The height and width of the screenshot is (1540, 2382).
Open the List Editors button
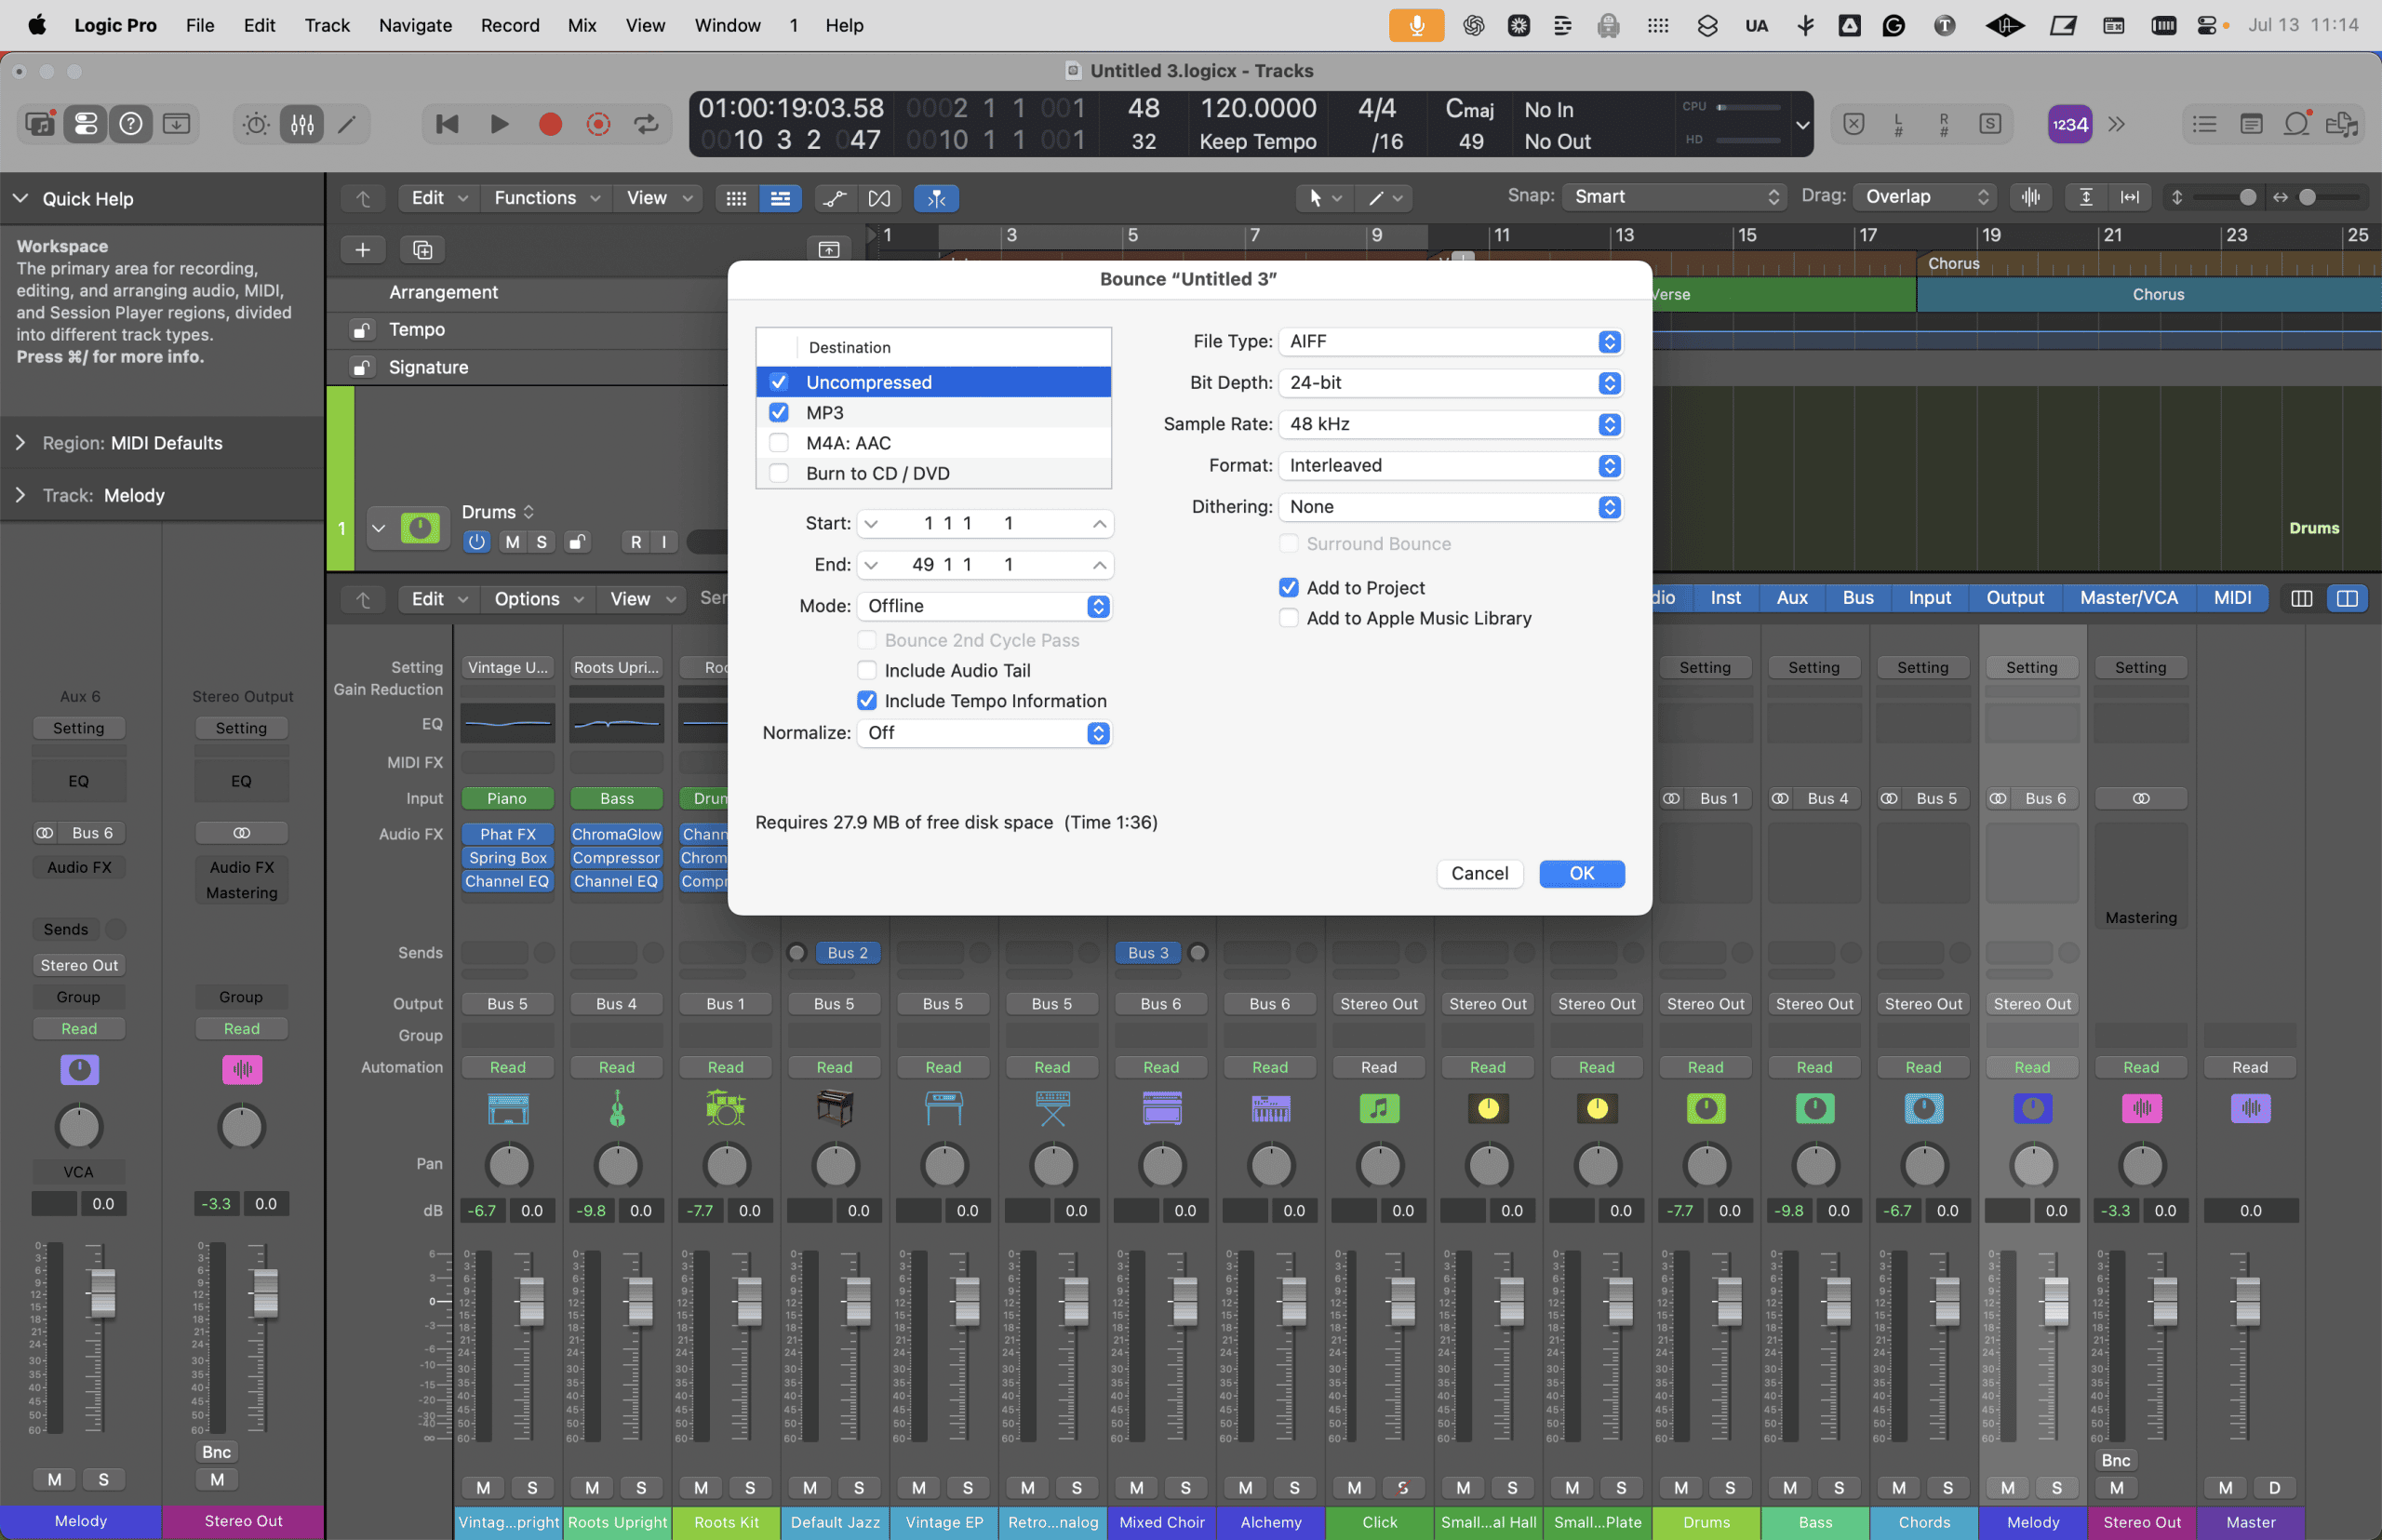pyautogui.click(x=2204, y=124)
